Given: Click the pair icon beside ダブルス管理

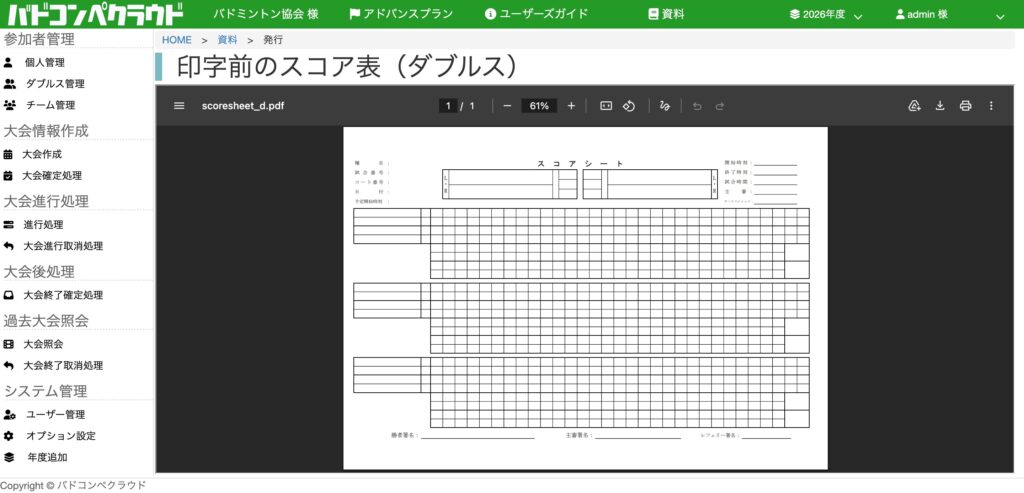Looking at the screenshot, I should 10,84.
